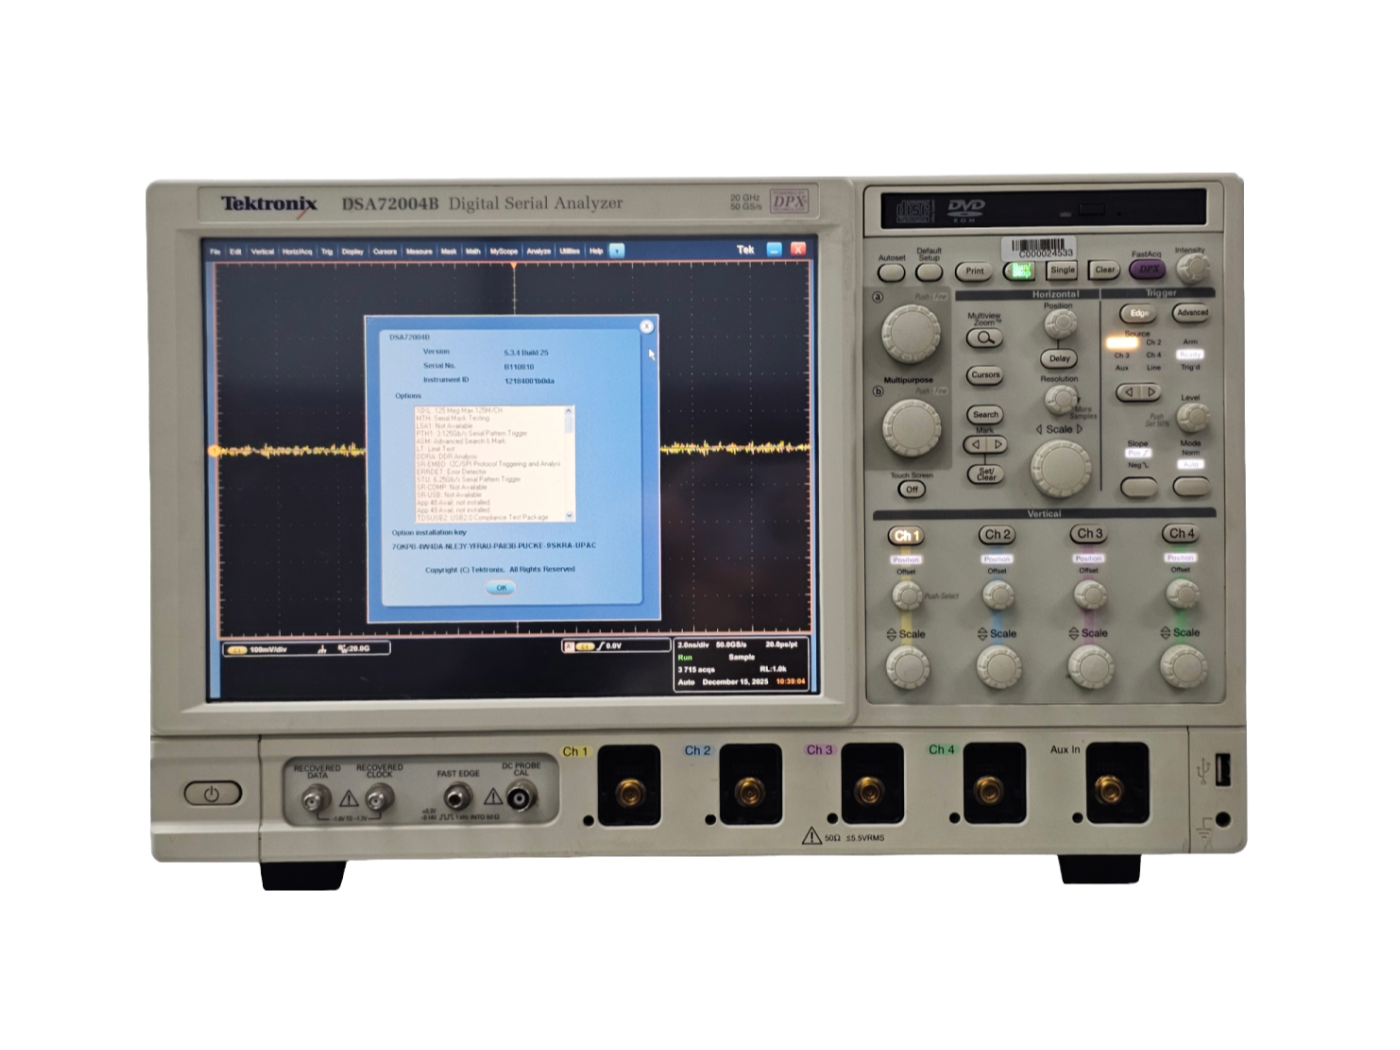Open the File menu on the scope screen
The image size is (1400, 1050).
pos(215,251)
